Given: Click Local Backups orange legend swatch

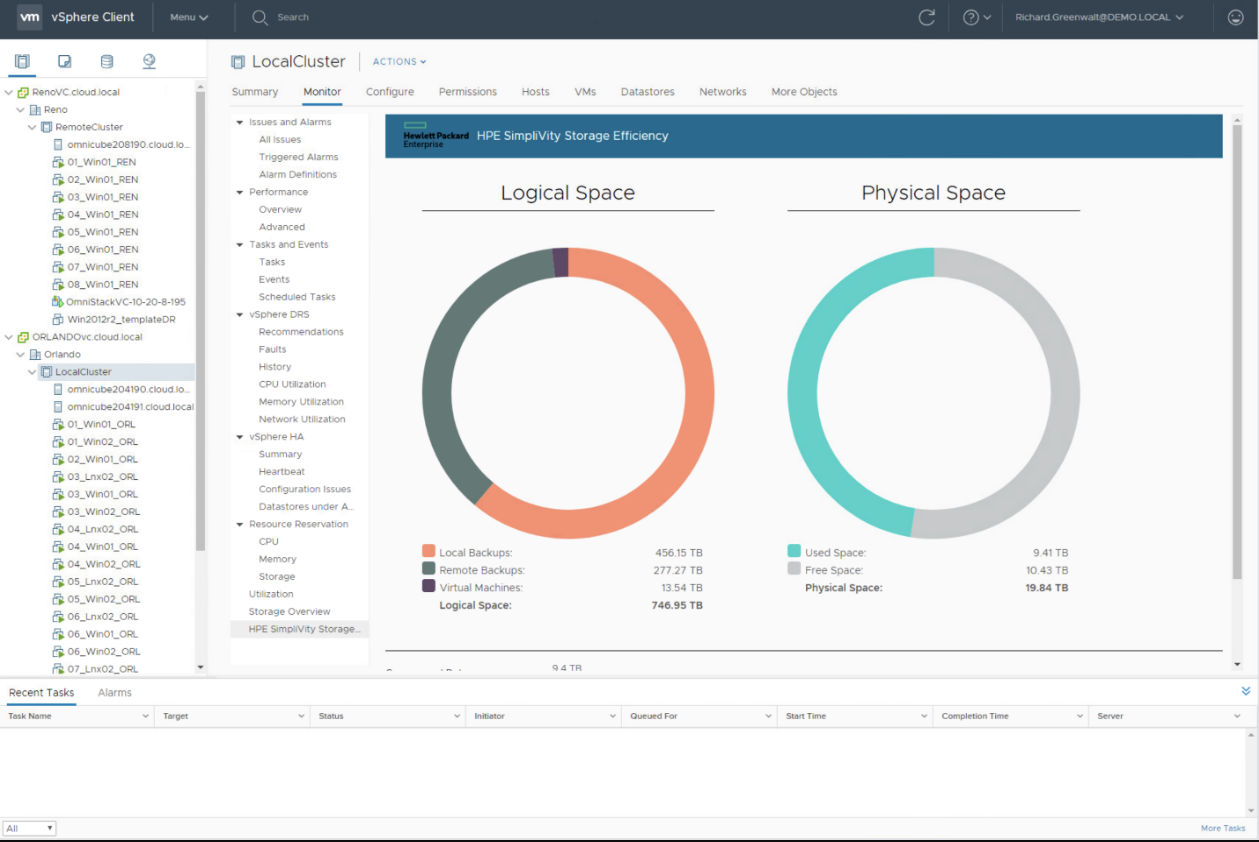Looking at the screenshot, I should [x=429, y=551].
